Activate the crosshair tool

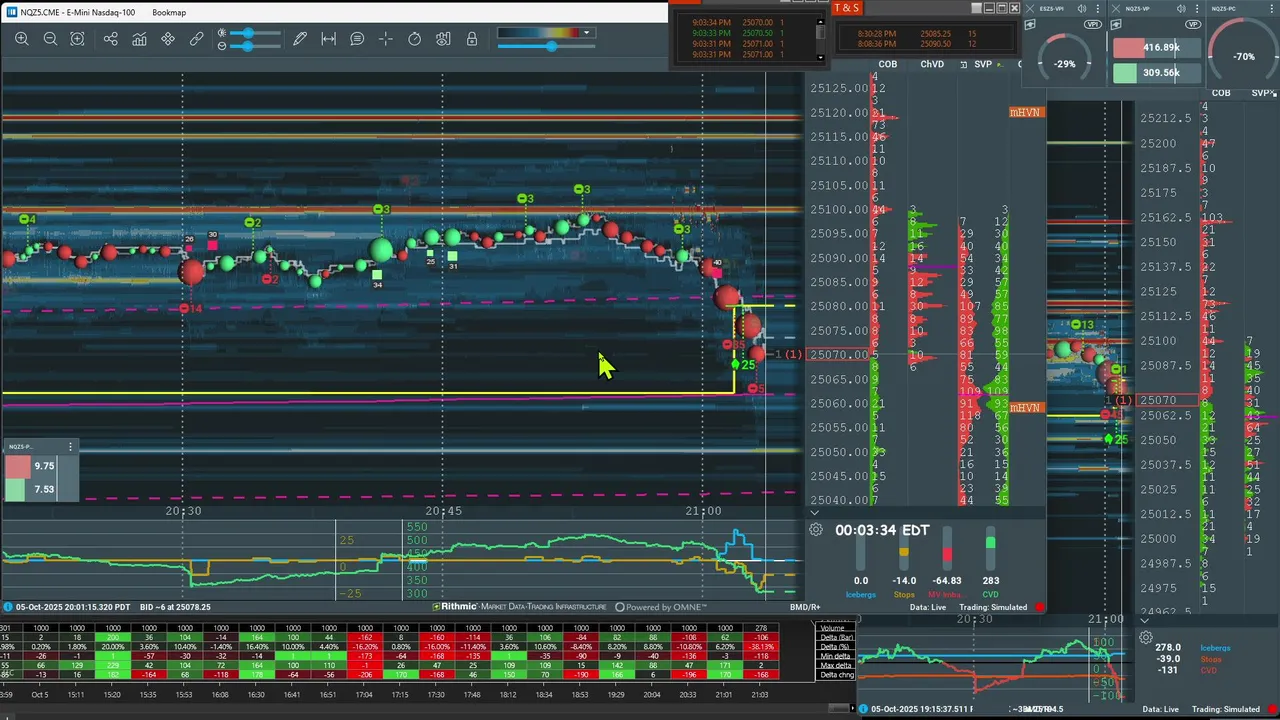click(386, 39)
